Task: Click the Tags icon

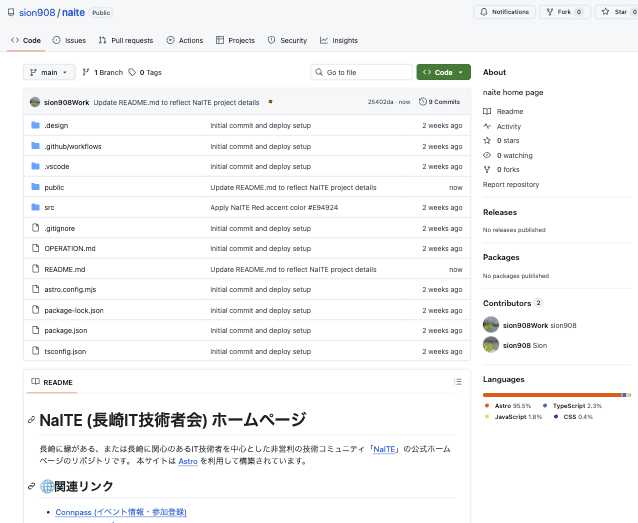Action: [132, 72]
